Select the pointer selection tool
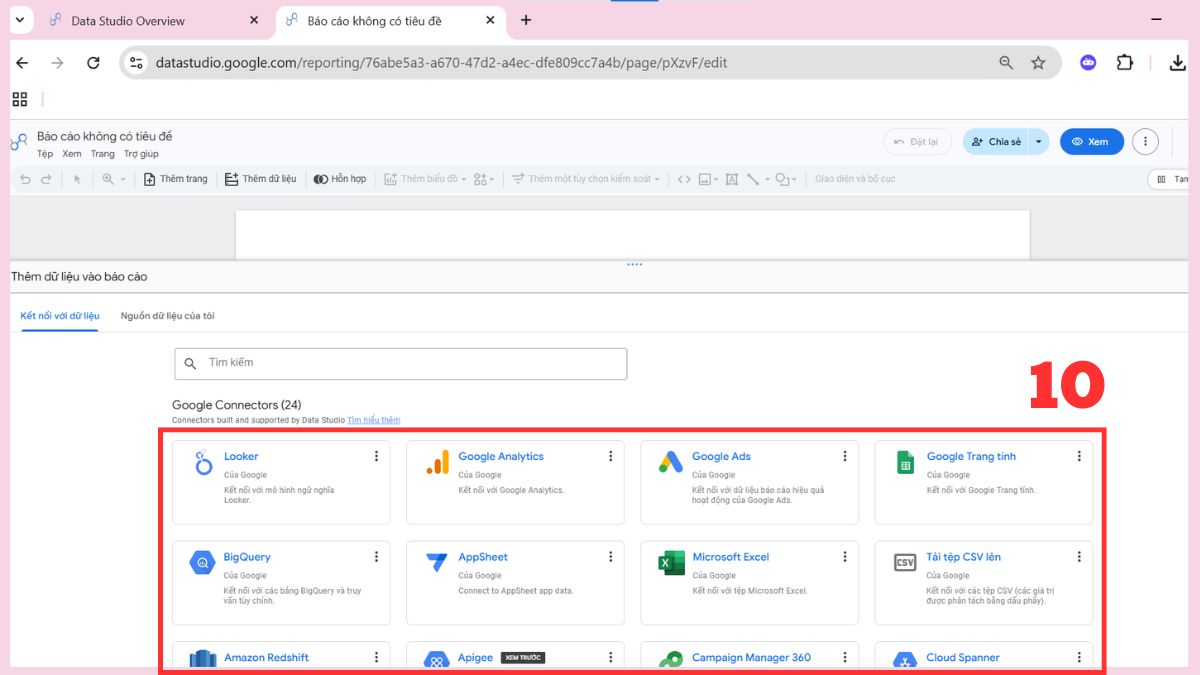 [77, 179]
